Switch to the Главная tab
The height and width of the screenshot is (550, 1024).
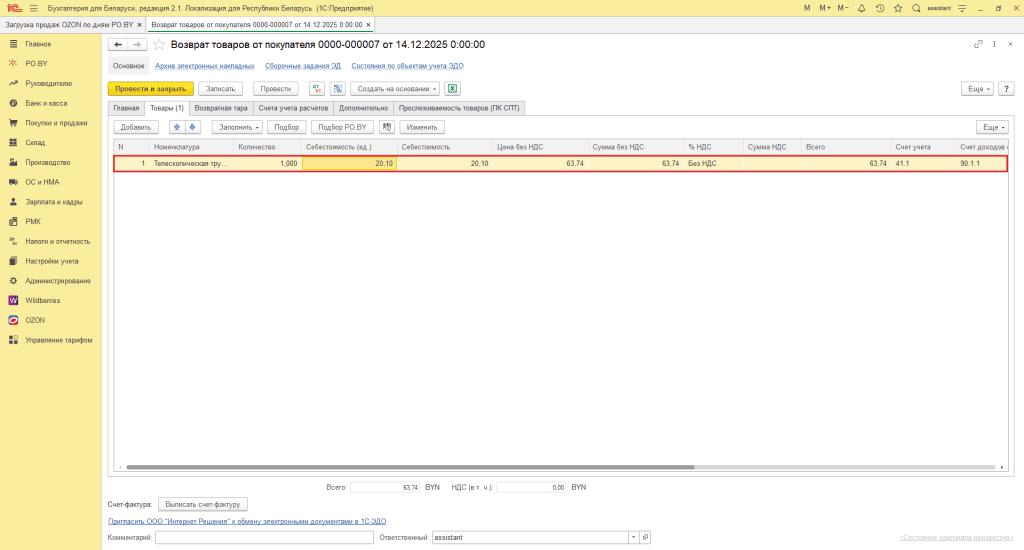pyautogui.click(x=126, y=108)
